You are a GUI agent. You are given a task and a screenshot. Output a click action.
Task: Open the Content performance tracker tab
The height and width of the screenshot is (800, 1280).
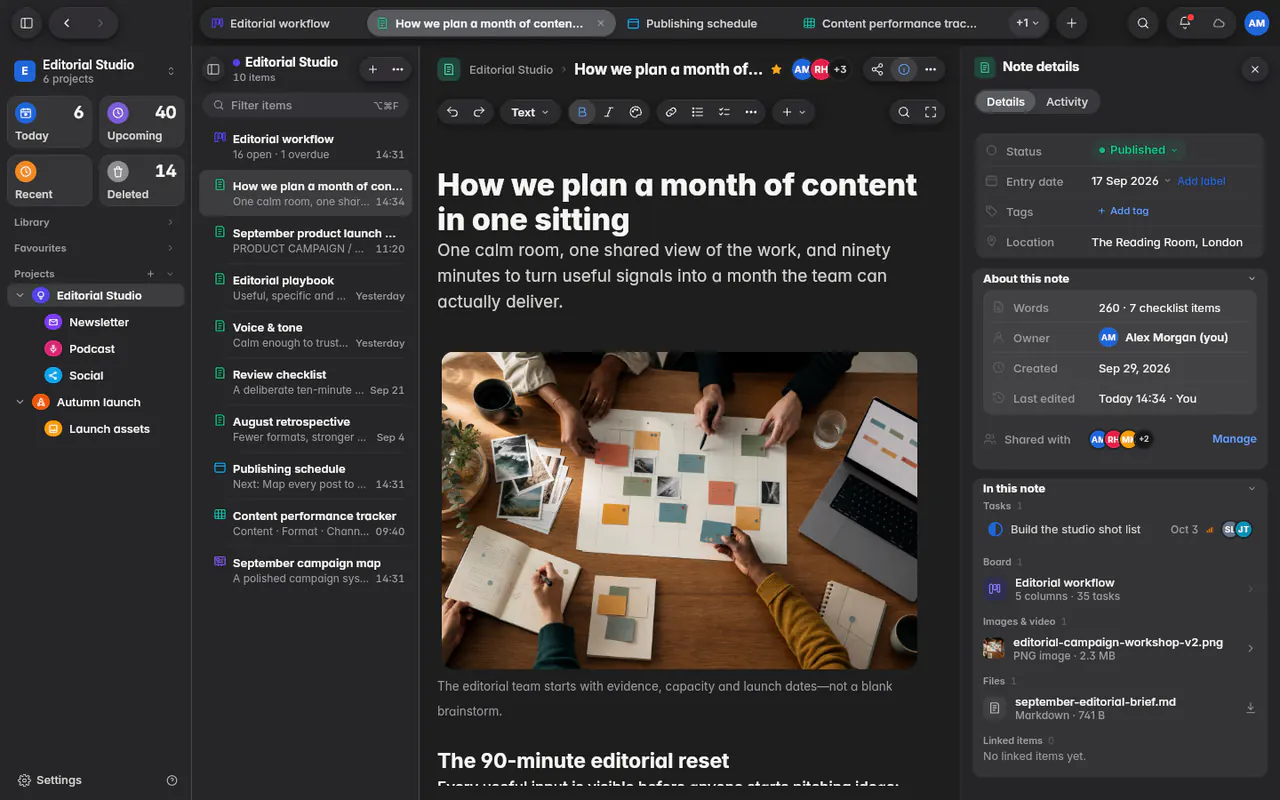pos(899,23)
